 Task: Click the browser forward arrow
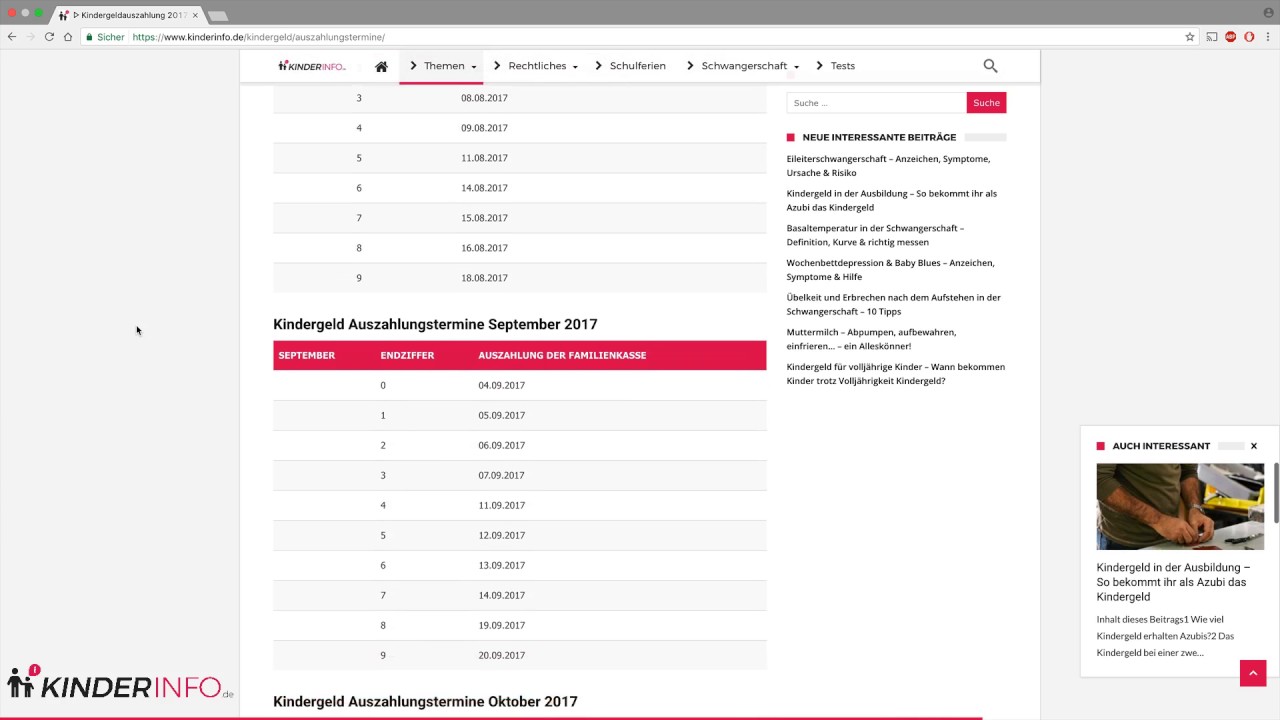click(30, 37)
